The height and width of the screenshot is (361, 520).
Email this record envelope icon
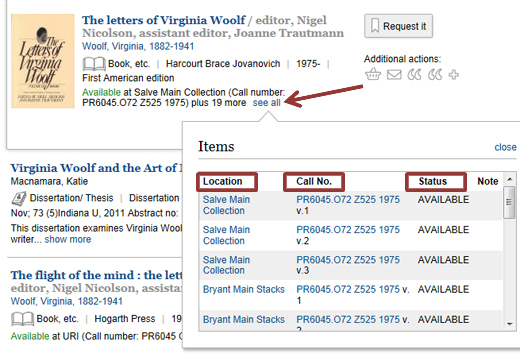tap(394, 74)
